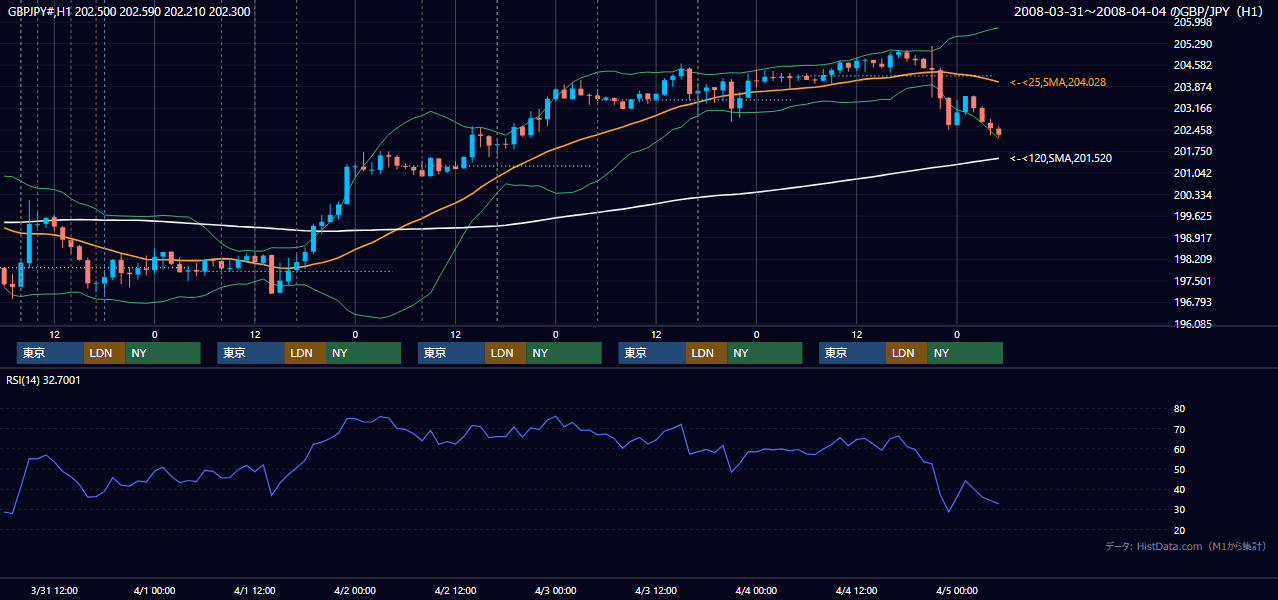Click the 199.625 price axis label
Image resolution: width=1278 pixels, height=600 pixels.
pos(1193,216)
